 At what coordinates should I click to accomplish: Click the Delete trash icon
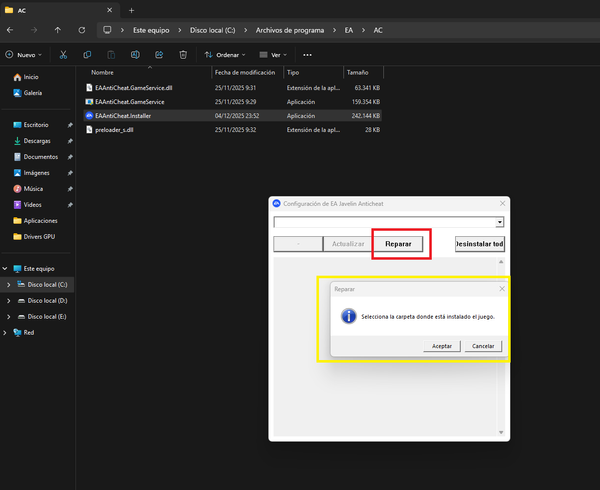coord(183,55)
